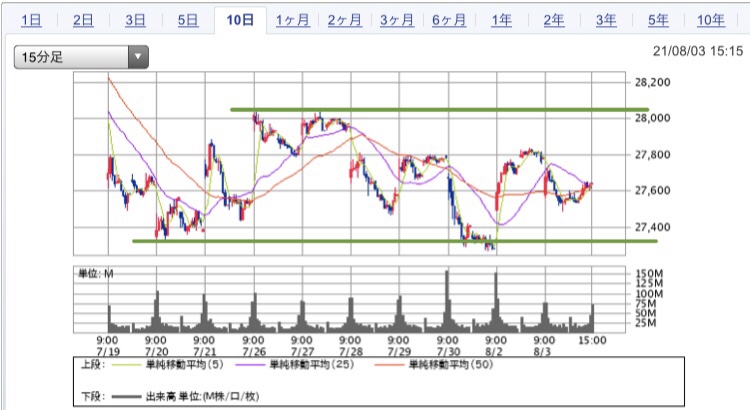This screenshot has width=750, height=410.
Task: Show the 2年 chart range
Action: [553, 20]
